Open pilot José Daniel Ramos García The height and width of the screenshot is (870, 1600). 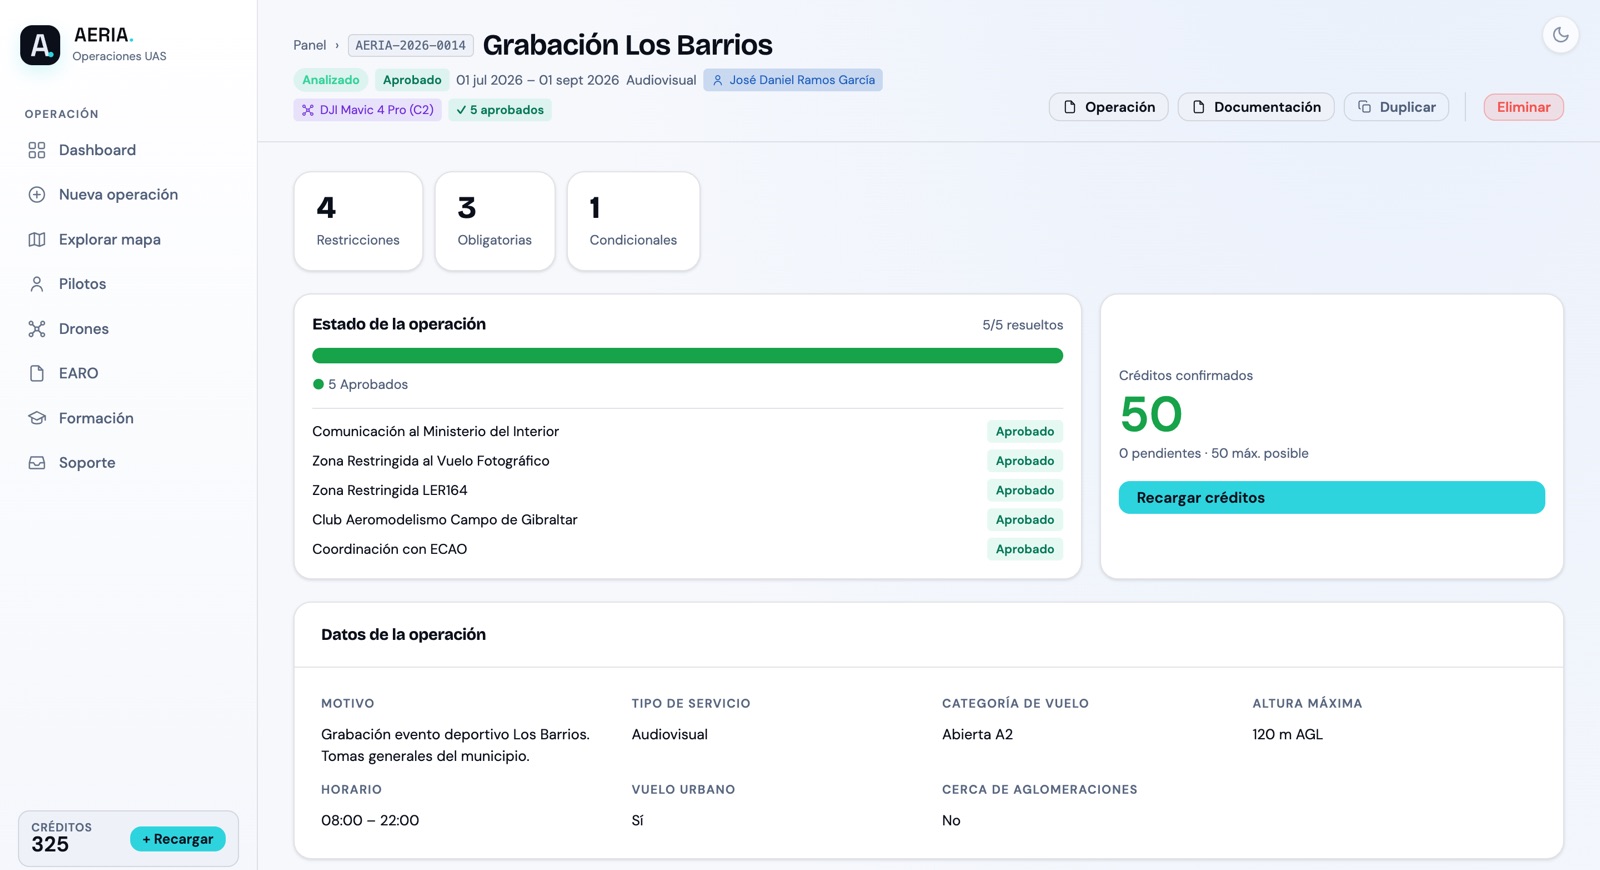793,80
